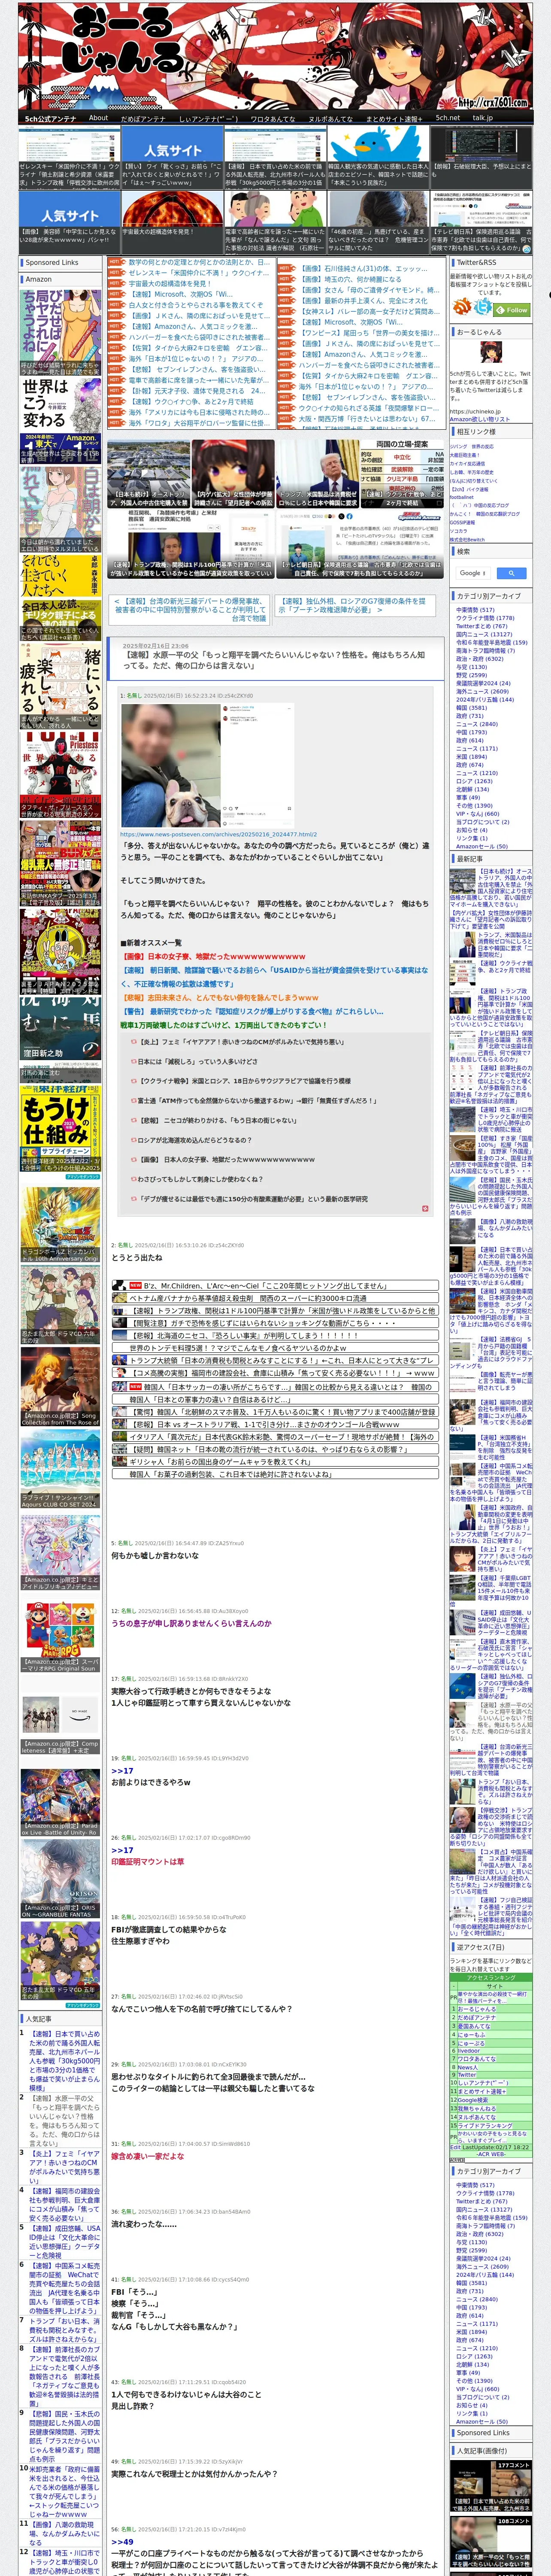Viewport: 551px width, 2576px height.
Task: Open the About nav item
Action: (x=98, y=118)
